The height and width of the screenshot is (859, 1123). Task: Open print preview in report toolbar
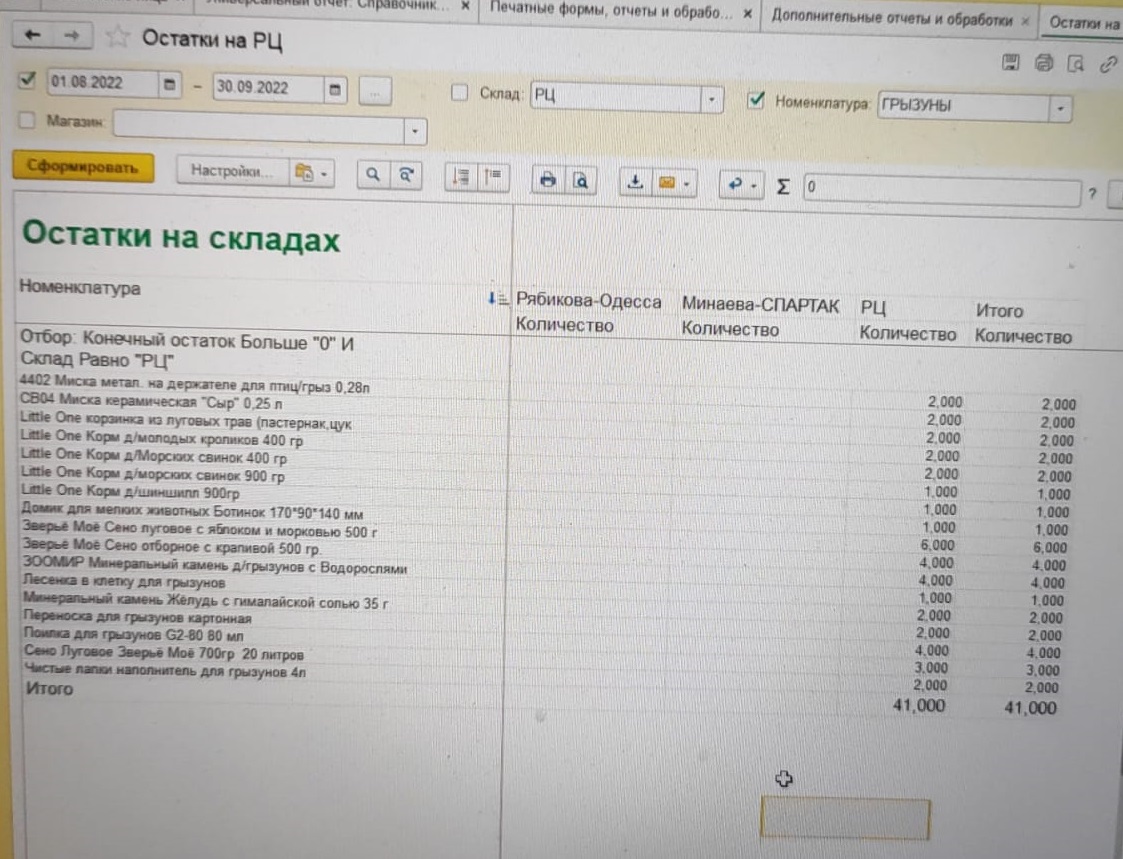pos(580,181)
